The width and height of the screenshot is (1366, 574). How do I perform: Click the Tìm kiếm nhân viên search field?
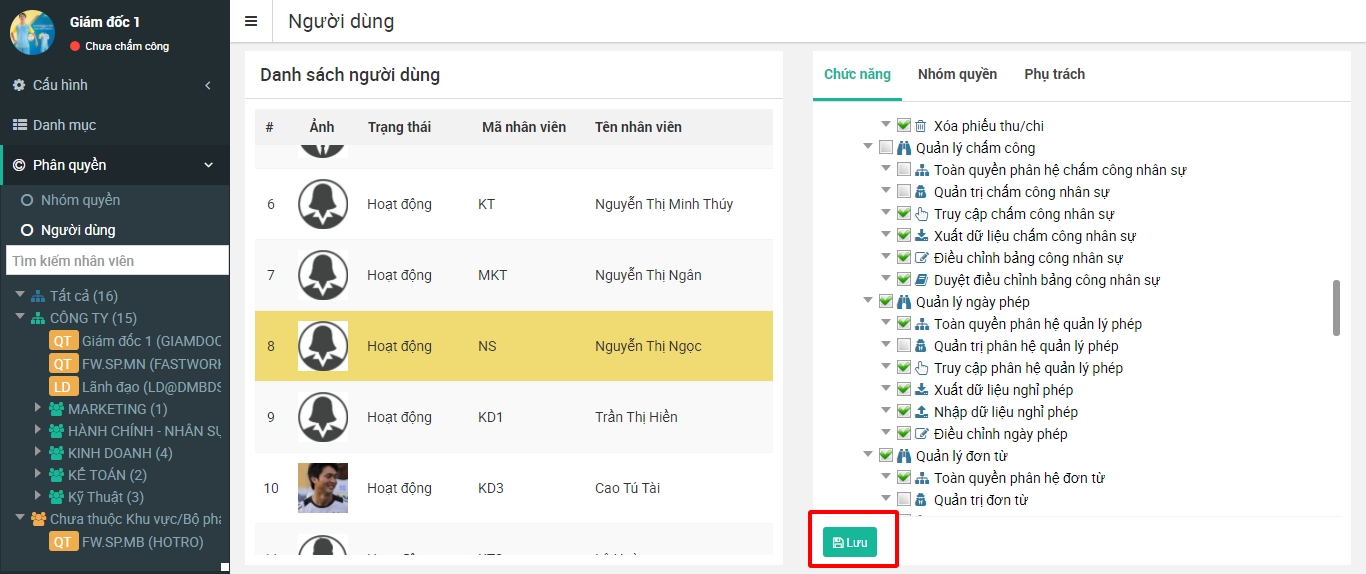tap(117, 261)
